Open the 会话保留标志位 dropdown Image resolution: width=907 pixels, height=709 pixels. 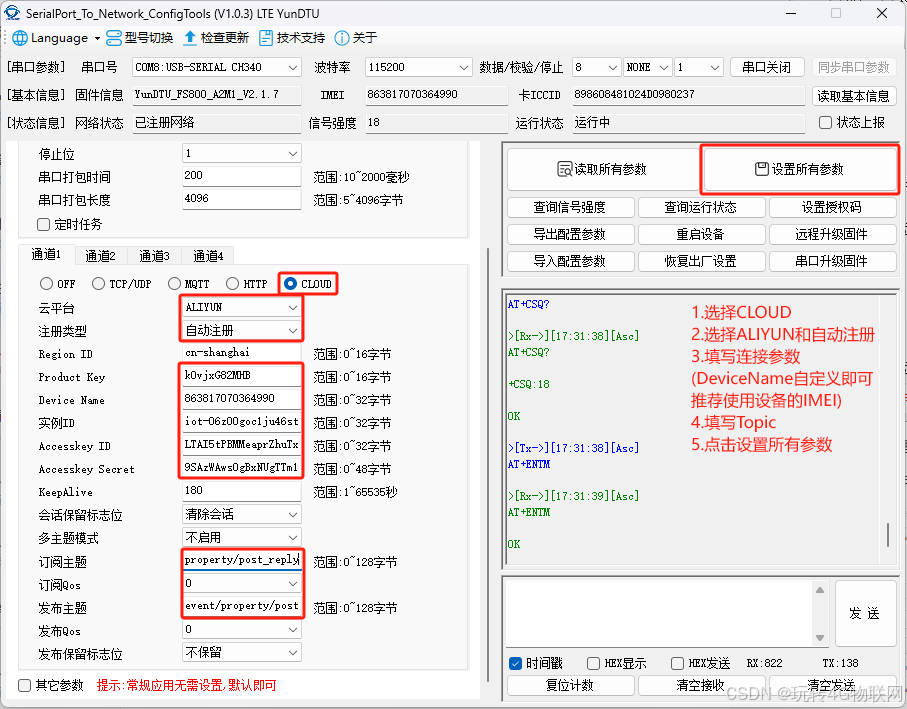tap(242, 515)
